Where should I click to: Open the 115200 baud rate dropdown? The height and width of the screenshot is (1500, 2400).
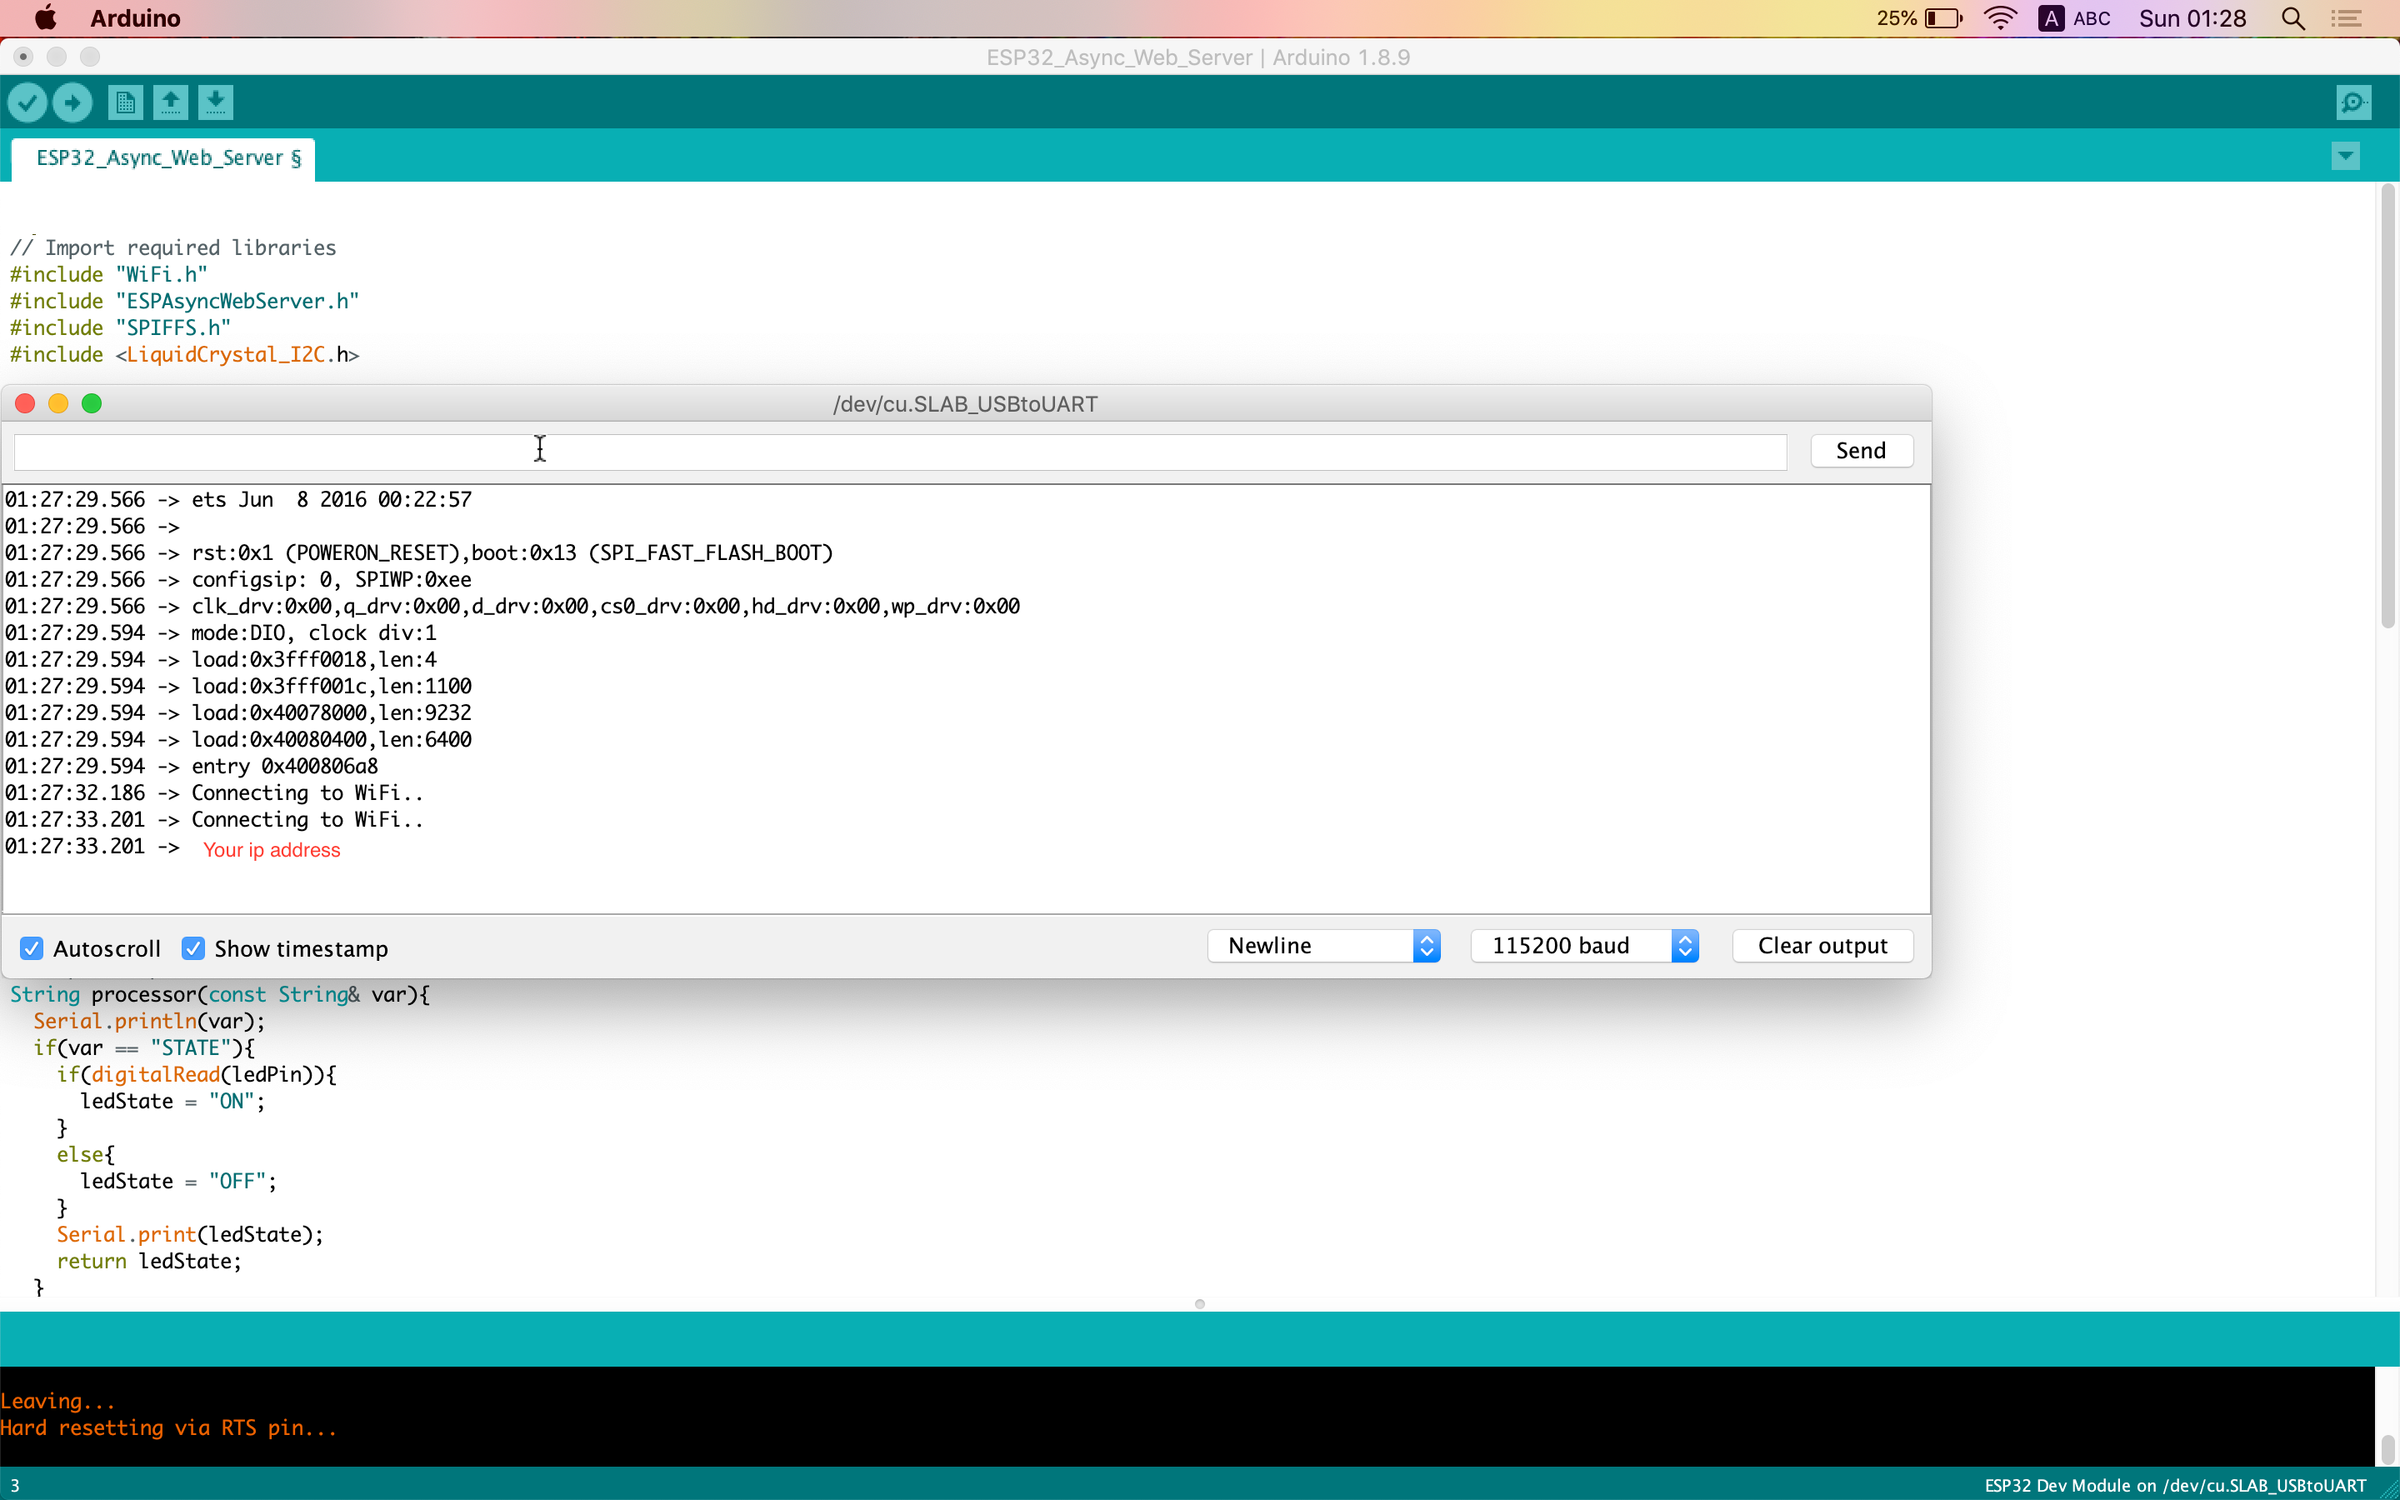1584,945
